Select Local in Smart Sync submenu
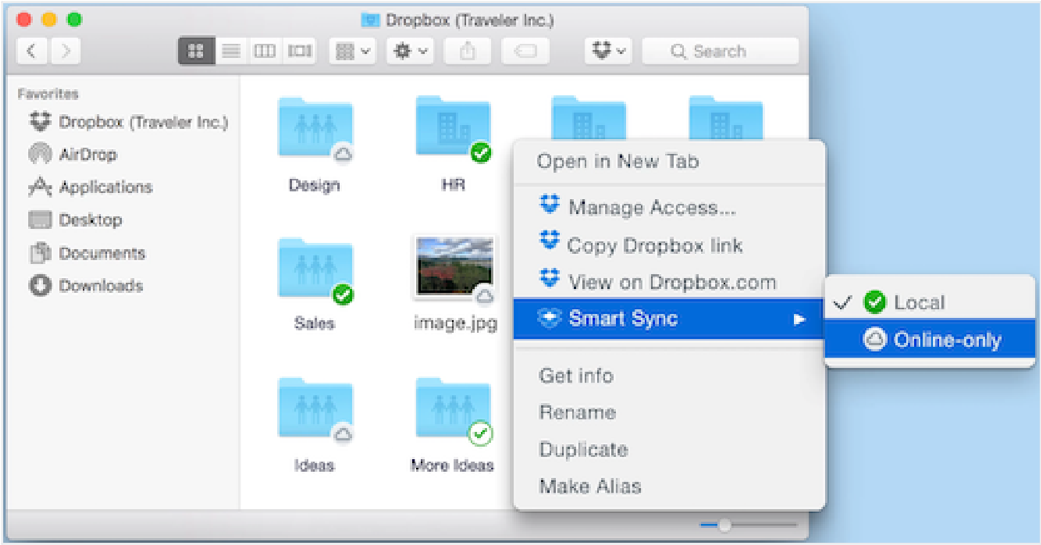The image size is (1041, 545). click(x=929, y=303)
